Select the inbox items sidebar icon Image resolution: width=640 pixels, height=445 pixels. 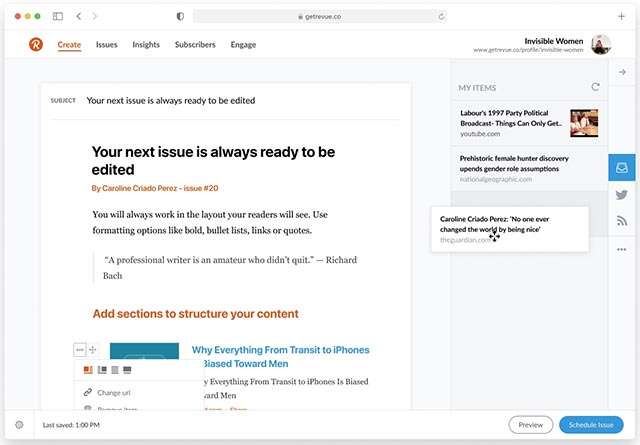click(621, 168)
